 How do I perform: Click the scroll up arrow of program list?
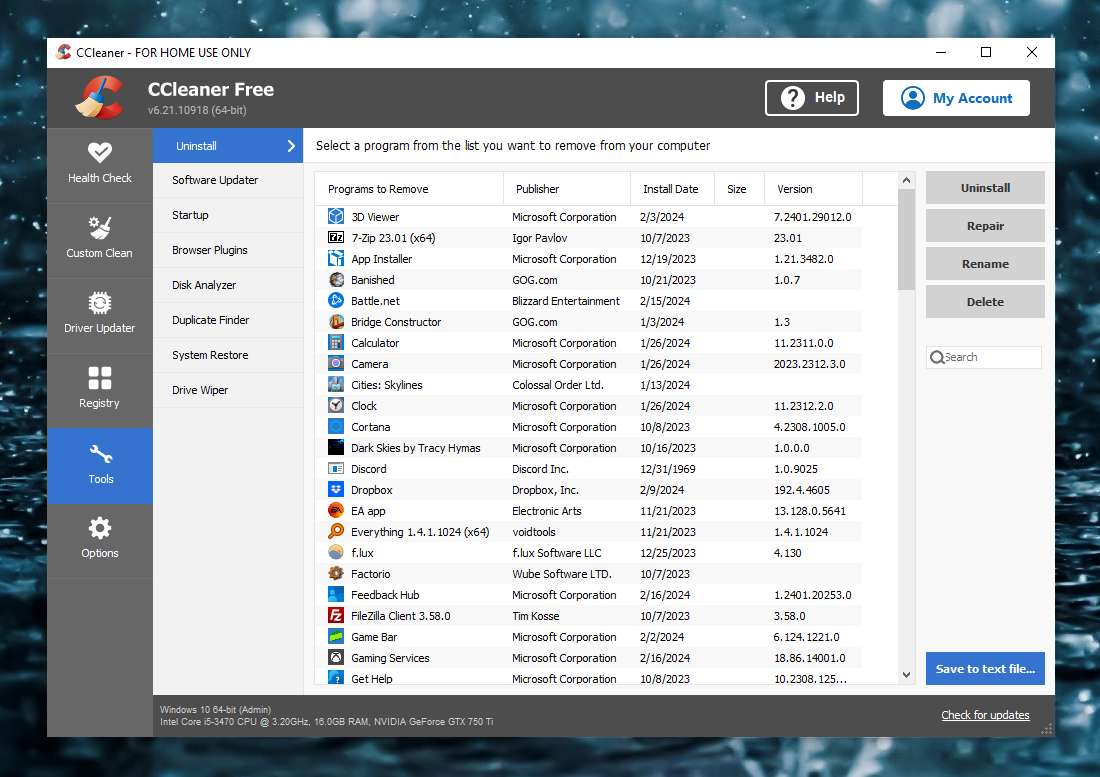click(906, 181)
